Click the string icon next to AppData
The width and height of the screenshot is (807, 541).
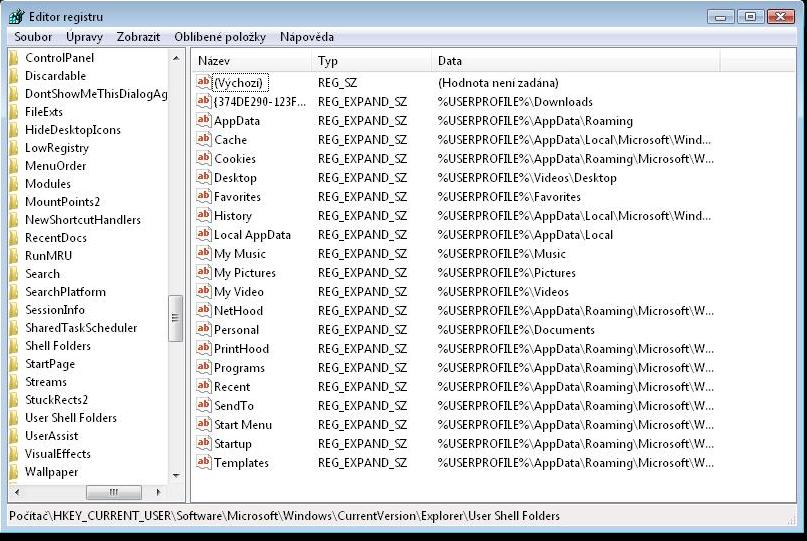204,121
